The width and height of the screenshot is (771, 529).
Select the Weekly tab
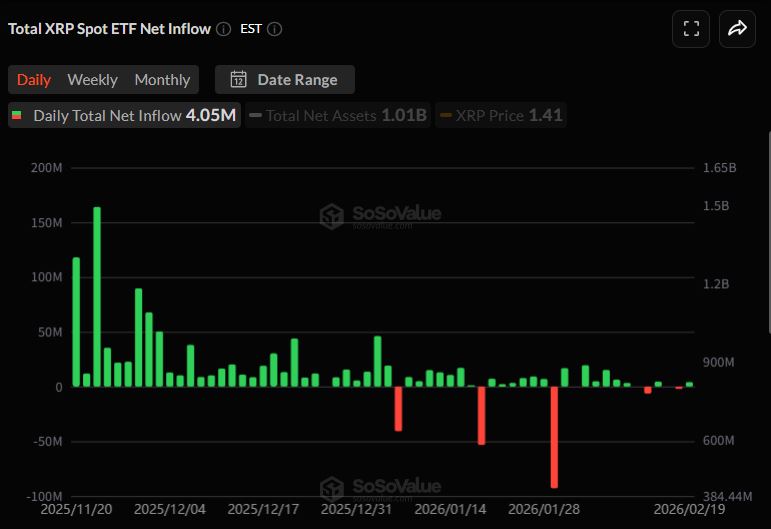click(92, 80)
